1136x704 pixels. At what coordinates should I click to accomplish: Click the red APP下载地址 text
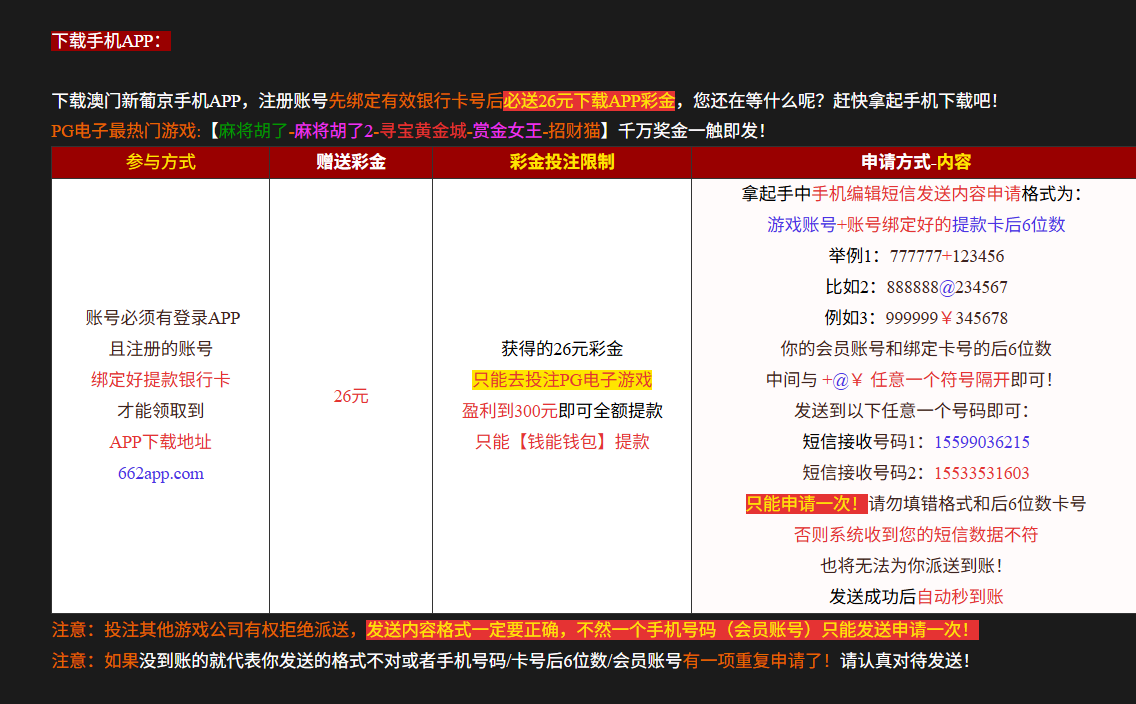click(160, 442)
